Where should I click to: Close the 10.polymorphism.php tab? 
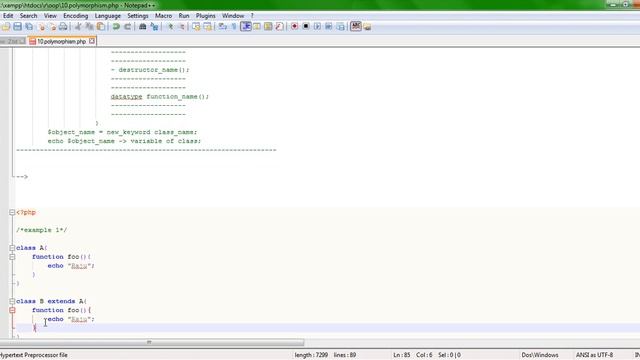[x=92, y=41]
